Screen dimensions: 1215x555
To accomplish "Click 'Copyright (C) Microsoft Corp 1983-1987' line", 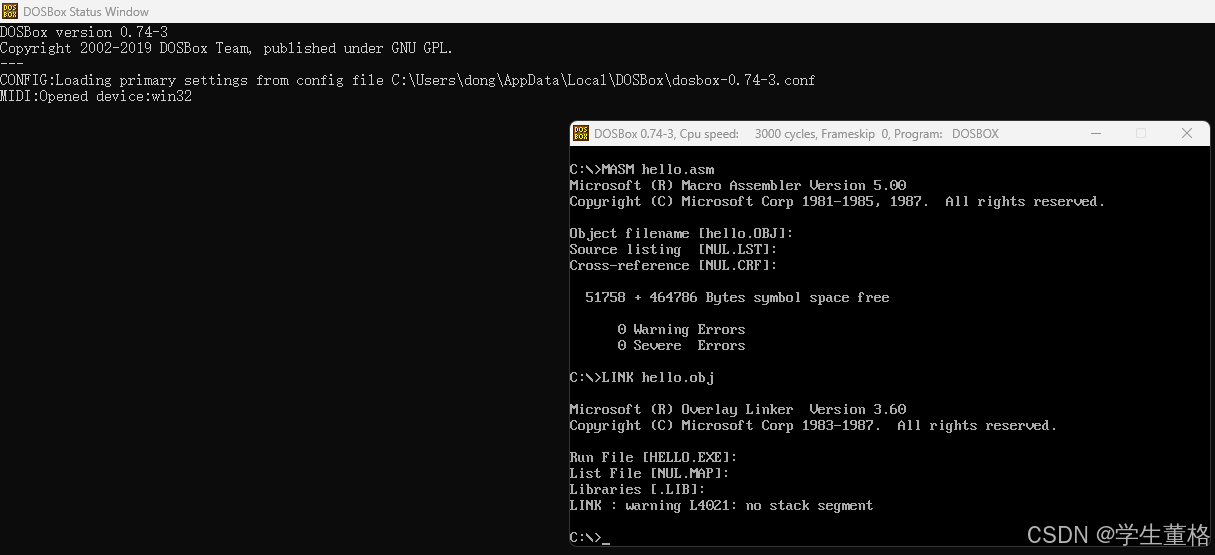I will coord(813,426).
